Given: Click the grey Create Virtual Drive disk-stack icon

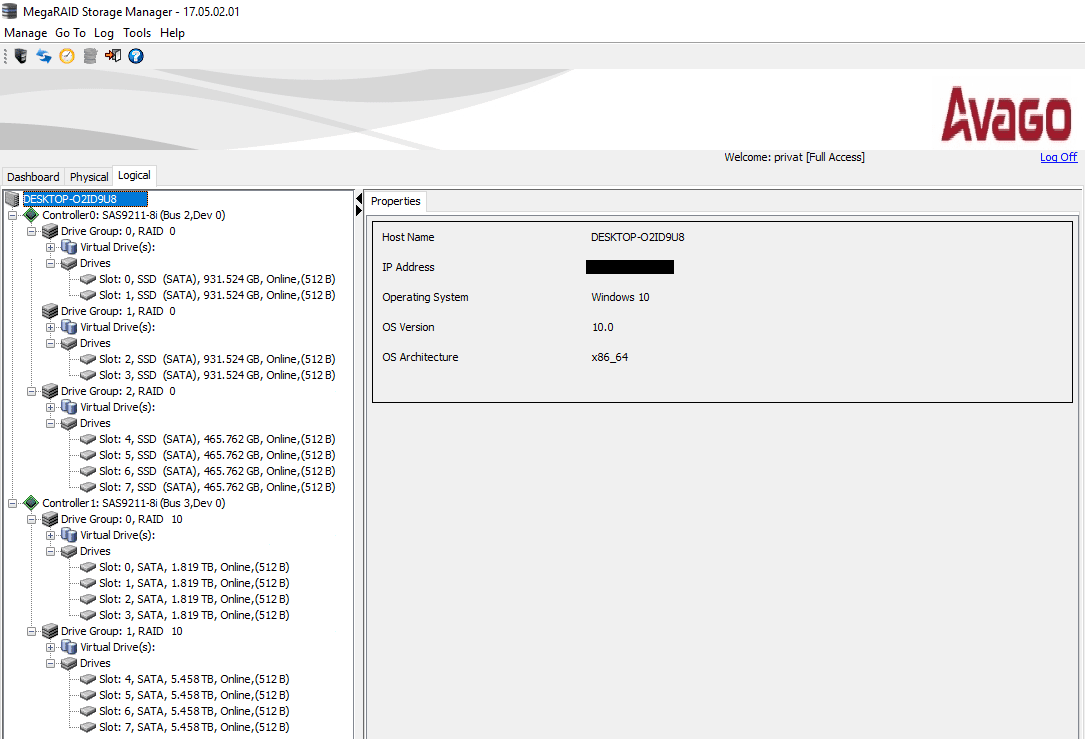Looking at the screenshot, I should [90, 56].
